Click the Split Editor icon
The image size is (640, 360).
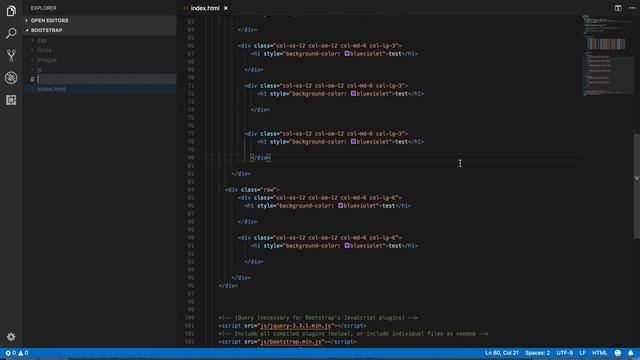(618, 8)
